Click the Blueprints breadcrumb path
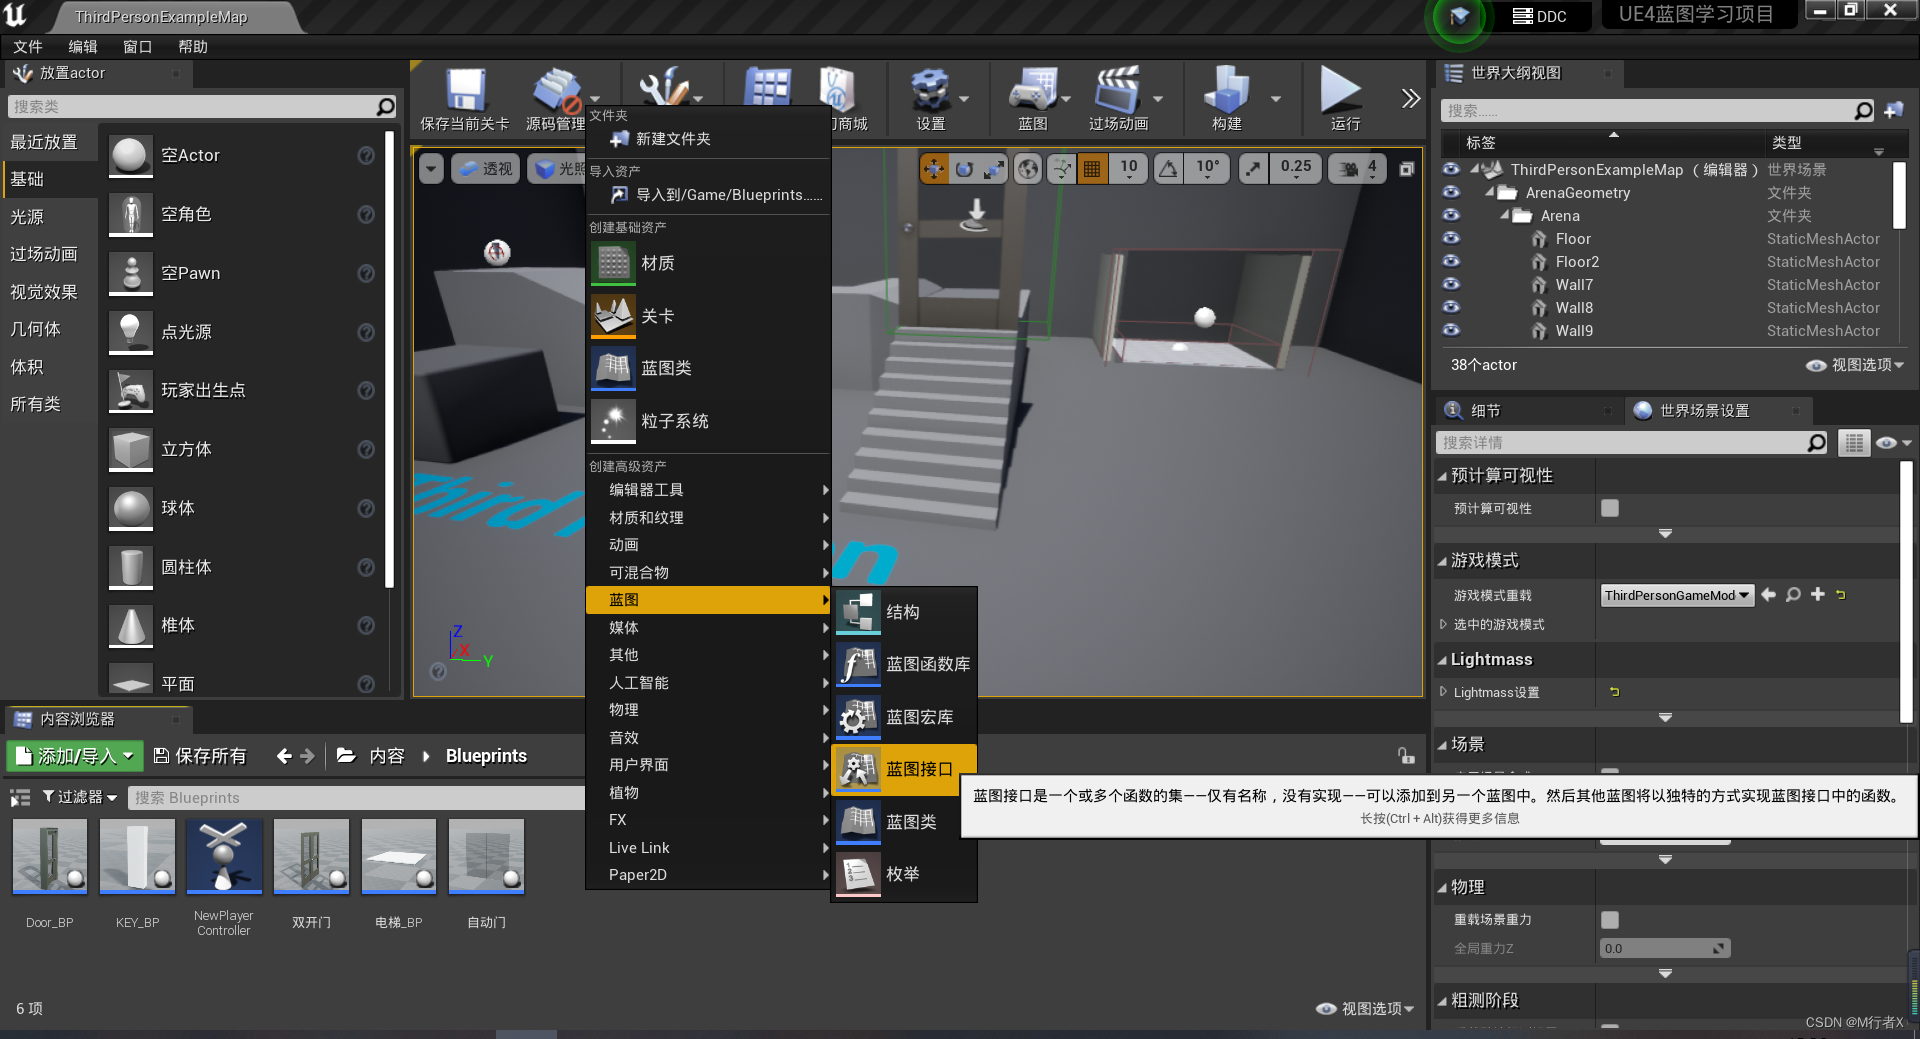The width and height of the screenshot is (1920, 1039). point(486,756)
